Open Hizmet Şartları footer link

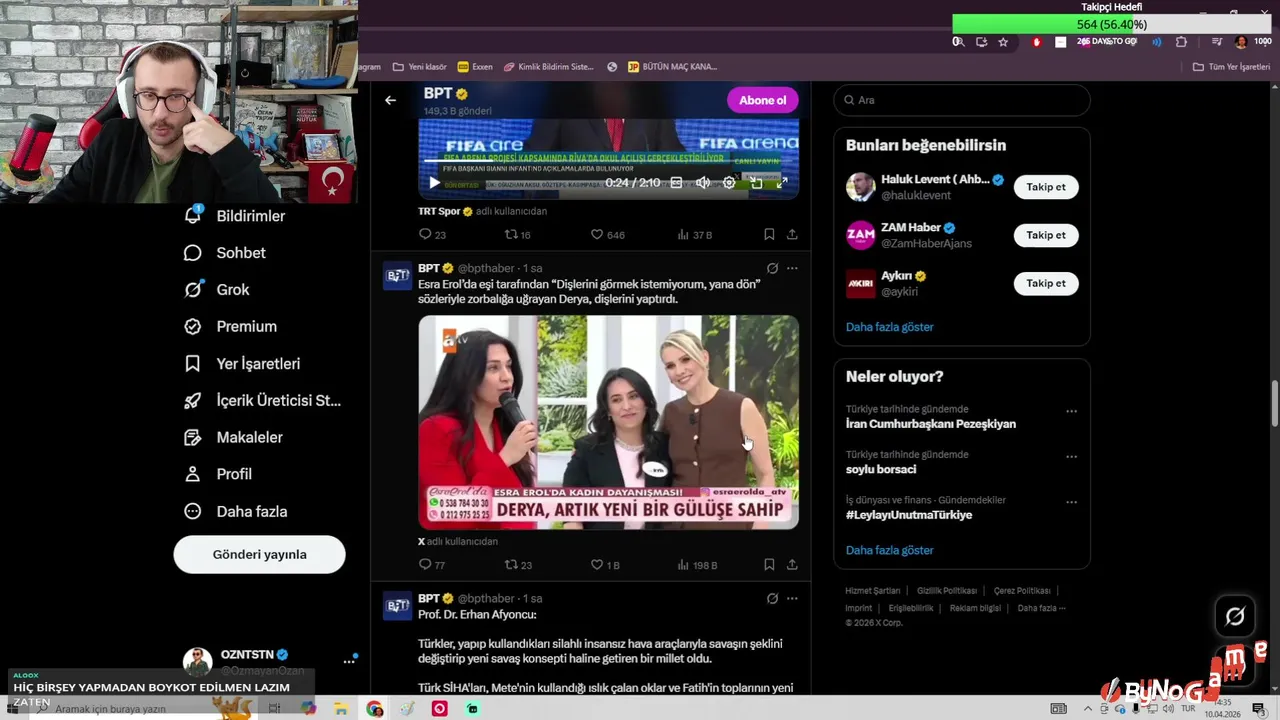(x=872, y=591)
